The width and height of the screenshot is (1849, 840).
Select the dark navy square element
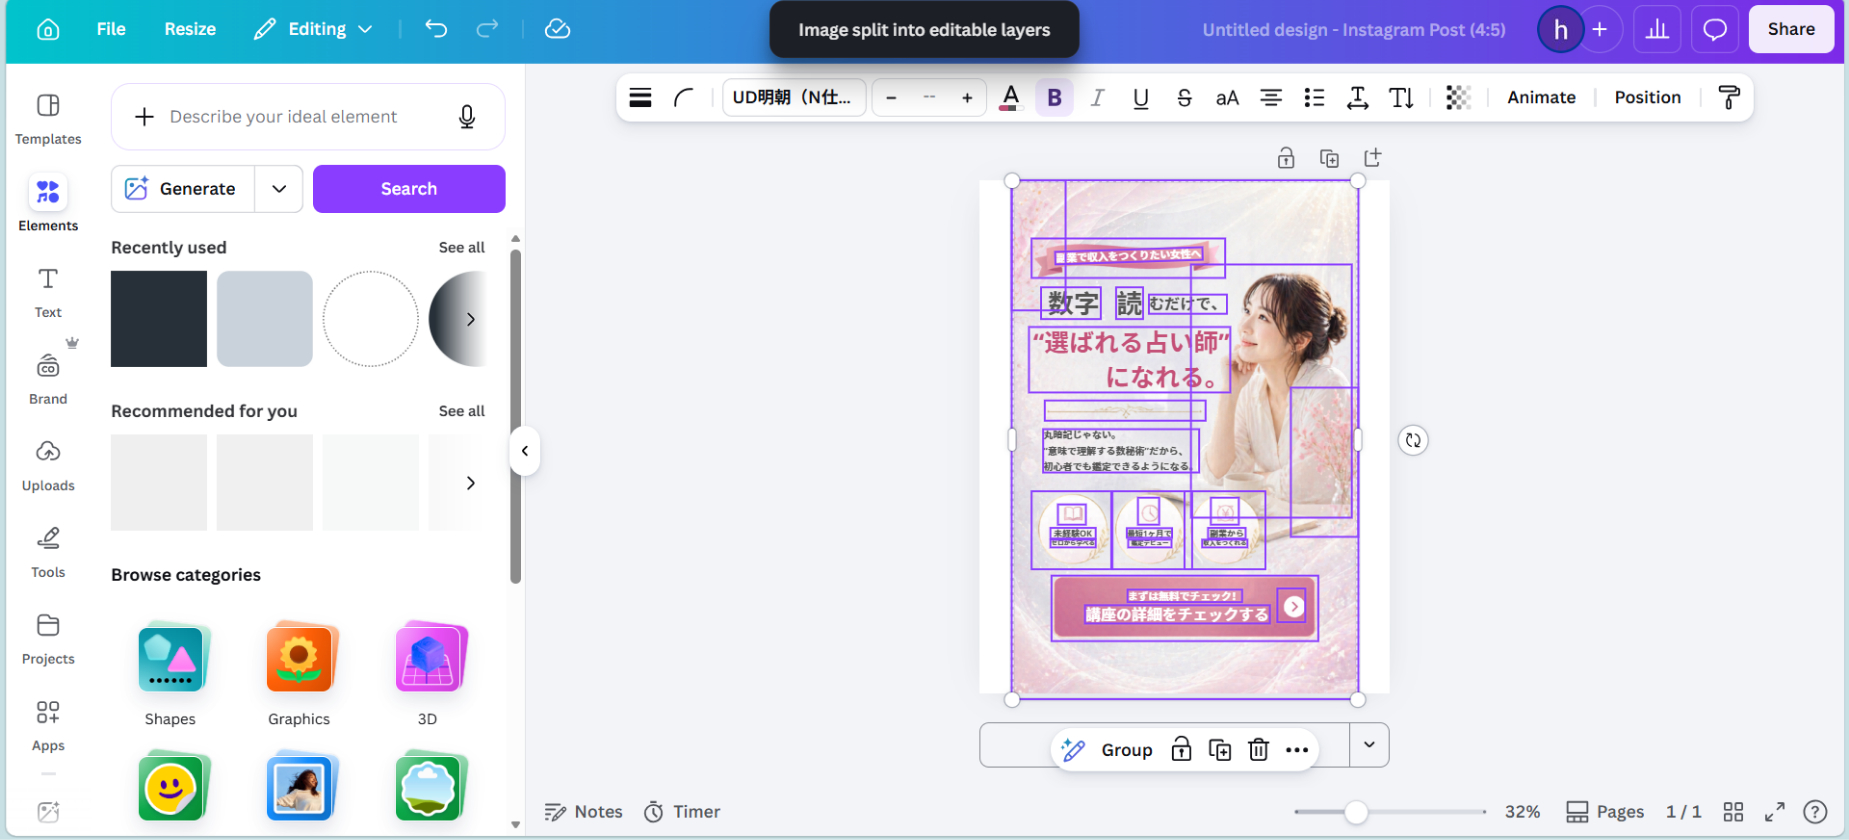coord(159,319)
